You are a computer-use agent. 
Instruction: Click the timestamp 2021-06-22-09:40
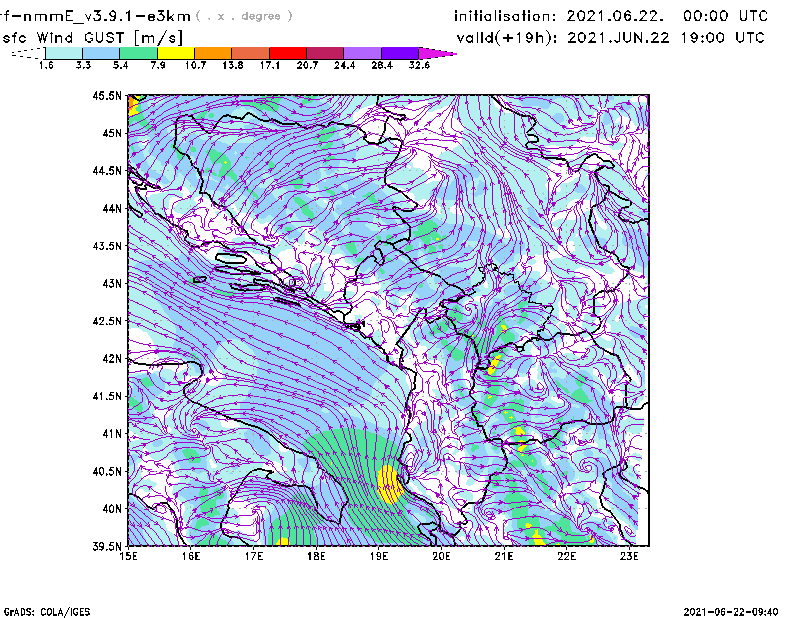pyautogui.click(x=731, y=612)
